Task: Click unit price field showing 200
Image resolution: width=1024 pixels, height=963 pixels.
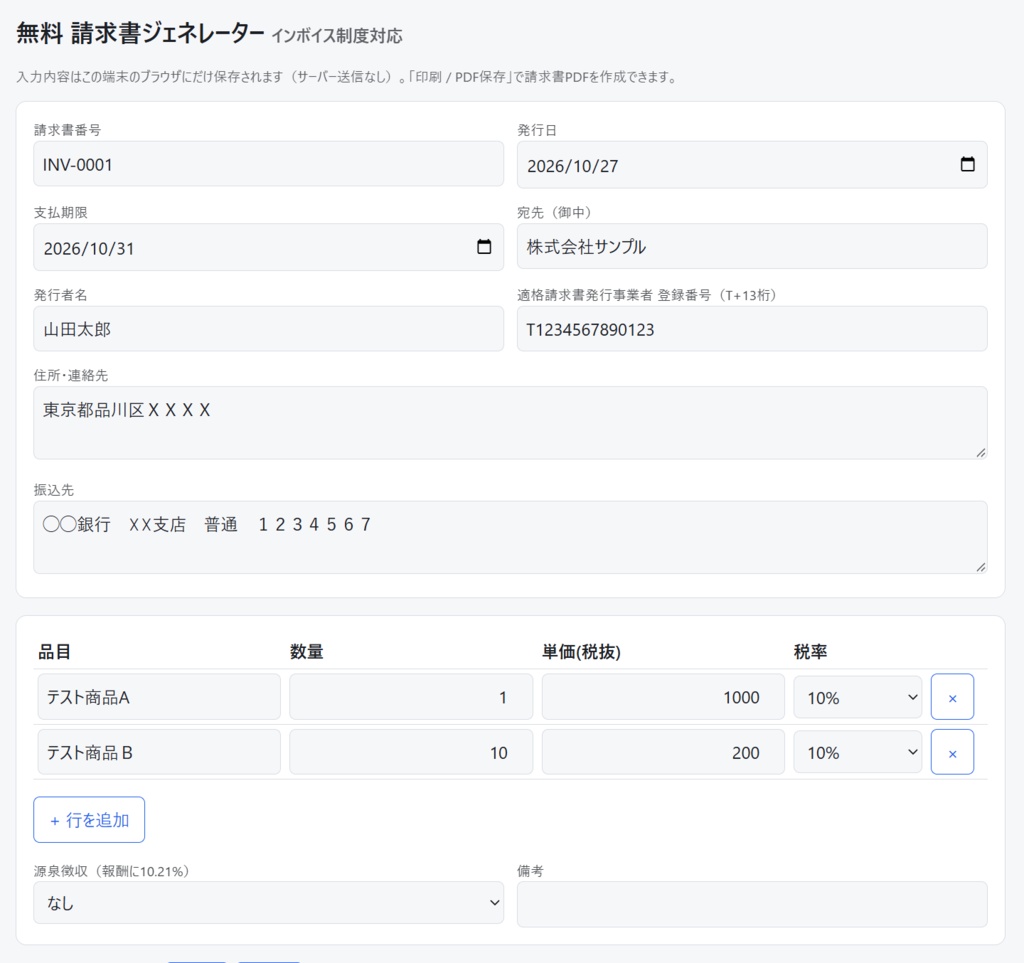Action: (x=663, y=752)
